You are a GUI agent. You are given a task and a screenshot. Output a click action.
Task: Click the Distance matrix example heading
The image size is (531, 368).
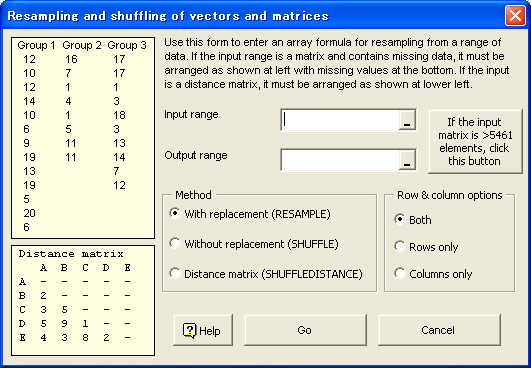point(71,254)
